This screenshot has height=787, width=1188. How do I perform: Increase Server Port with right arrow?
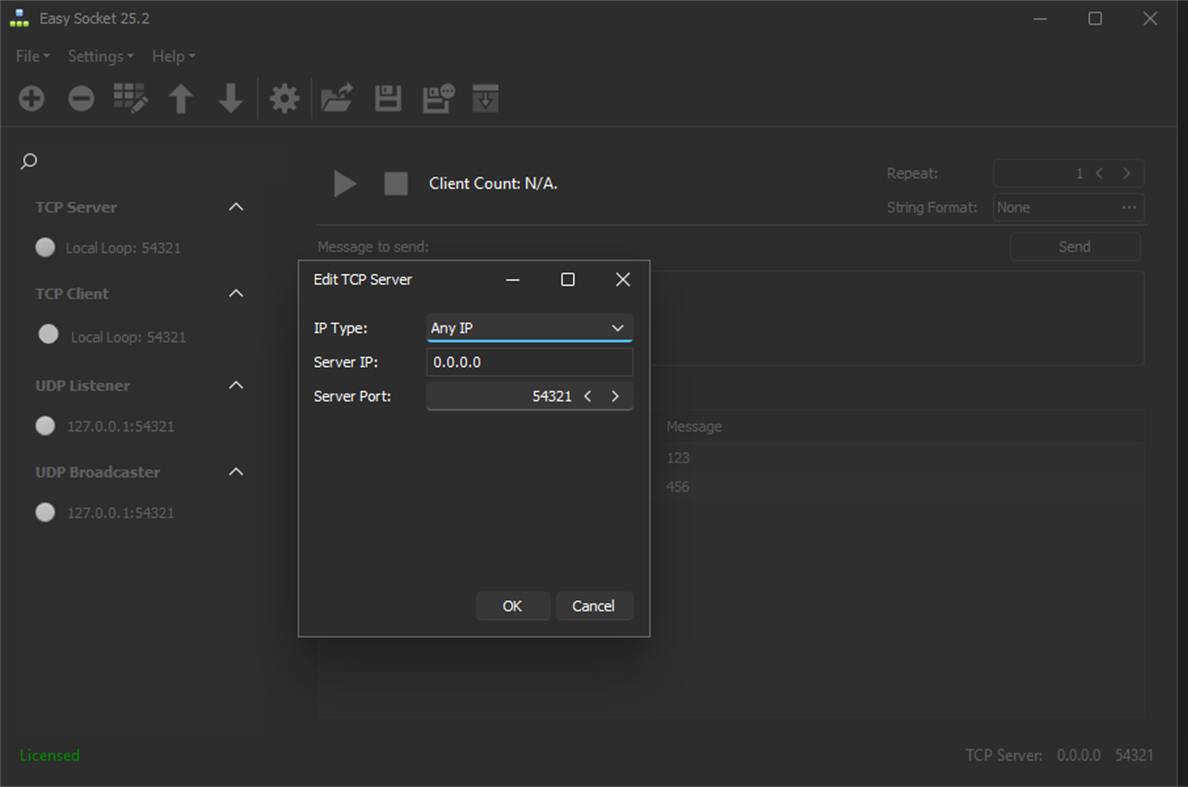point(615,396)
